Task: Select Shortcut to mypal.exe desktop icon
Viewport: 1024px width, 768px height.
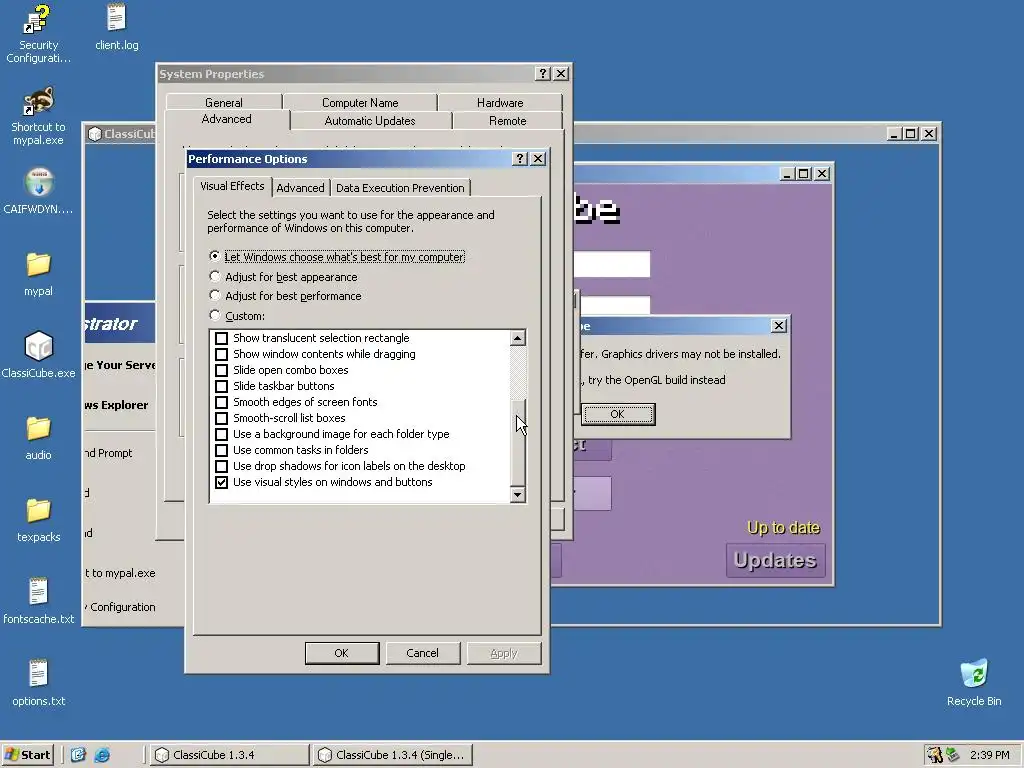Action: point(38,116)
